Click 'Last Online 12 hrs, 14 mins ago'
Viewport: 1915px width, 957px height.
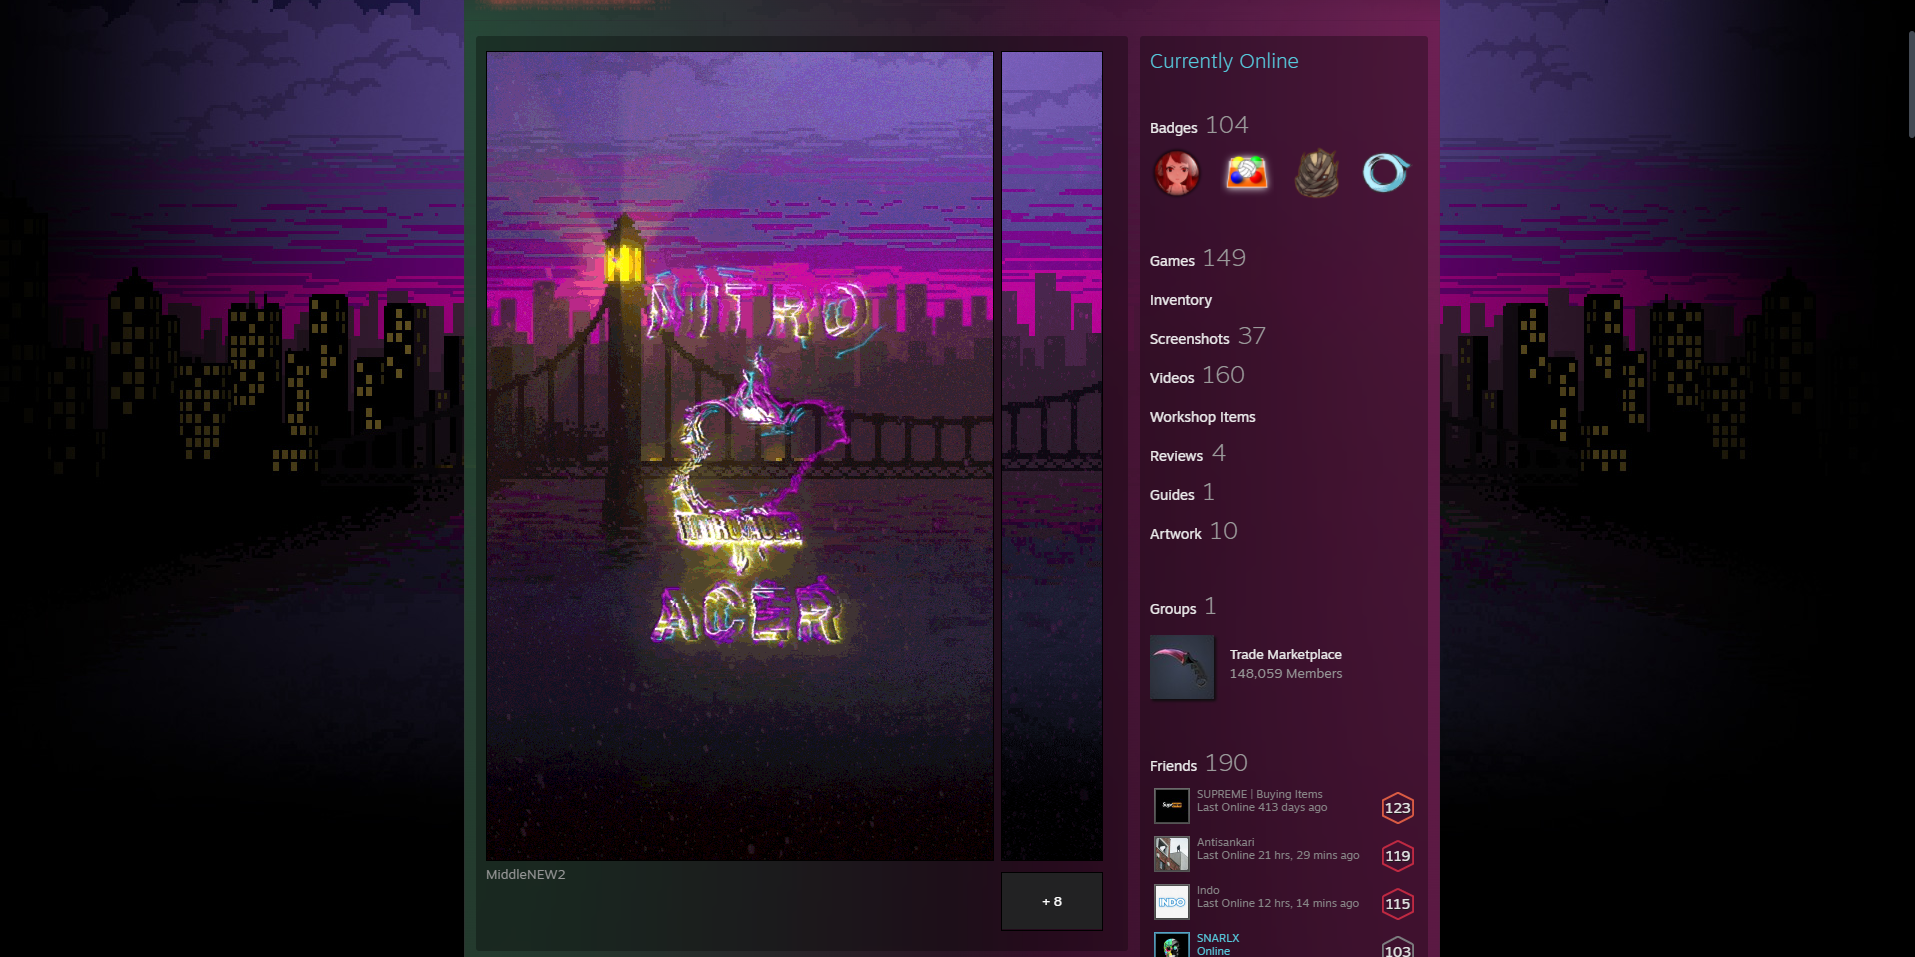point(1278,903)
